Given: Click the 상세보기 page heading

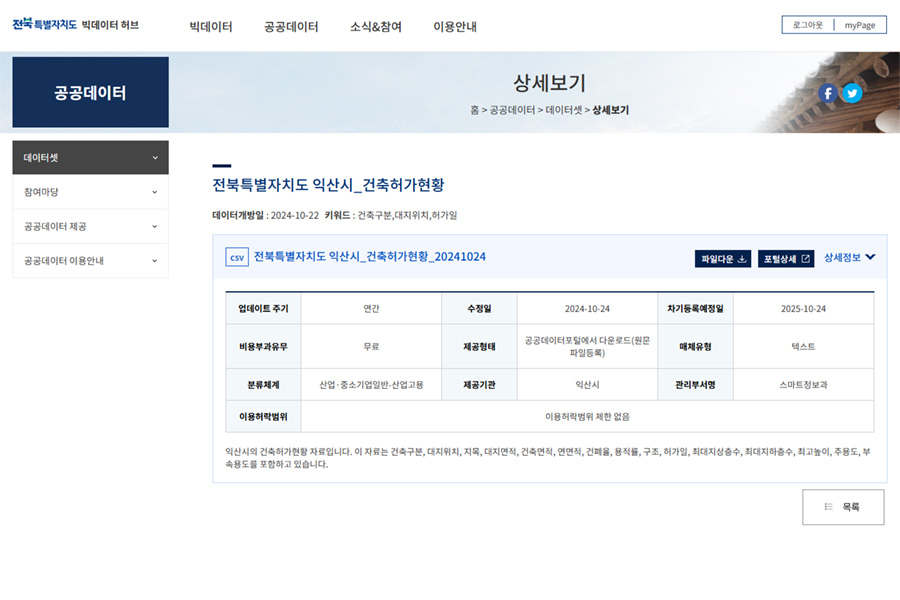Looking at the screenshot, I should tap(549, 83).
